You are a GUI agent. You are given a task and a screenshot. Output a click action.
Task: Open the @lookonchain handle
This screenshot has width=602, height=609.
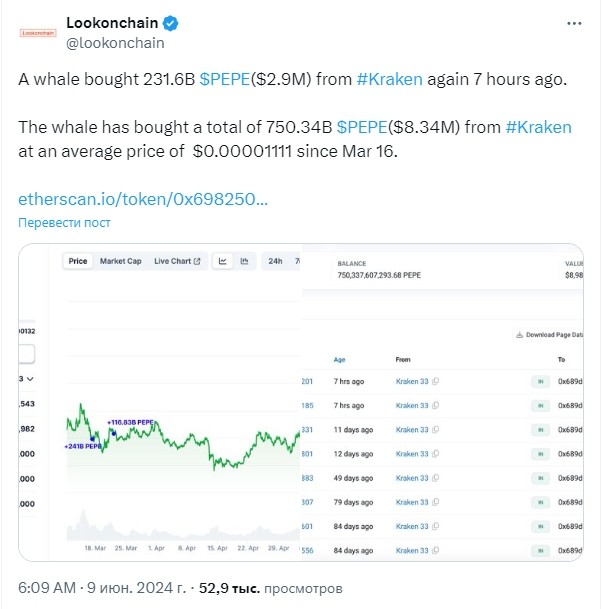[115, 43]
